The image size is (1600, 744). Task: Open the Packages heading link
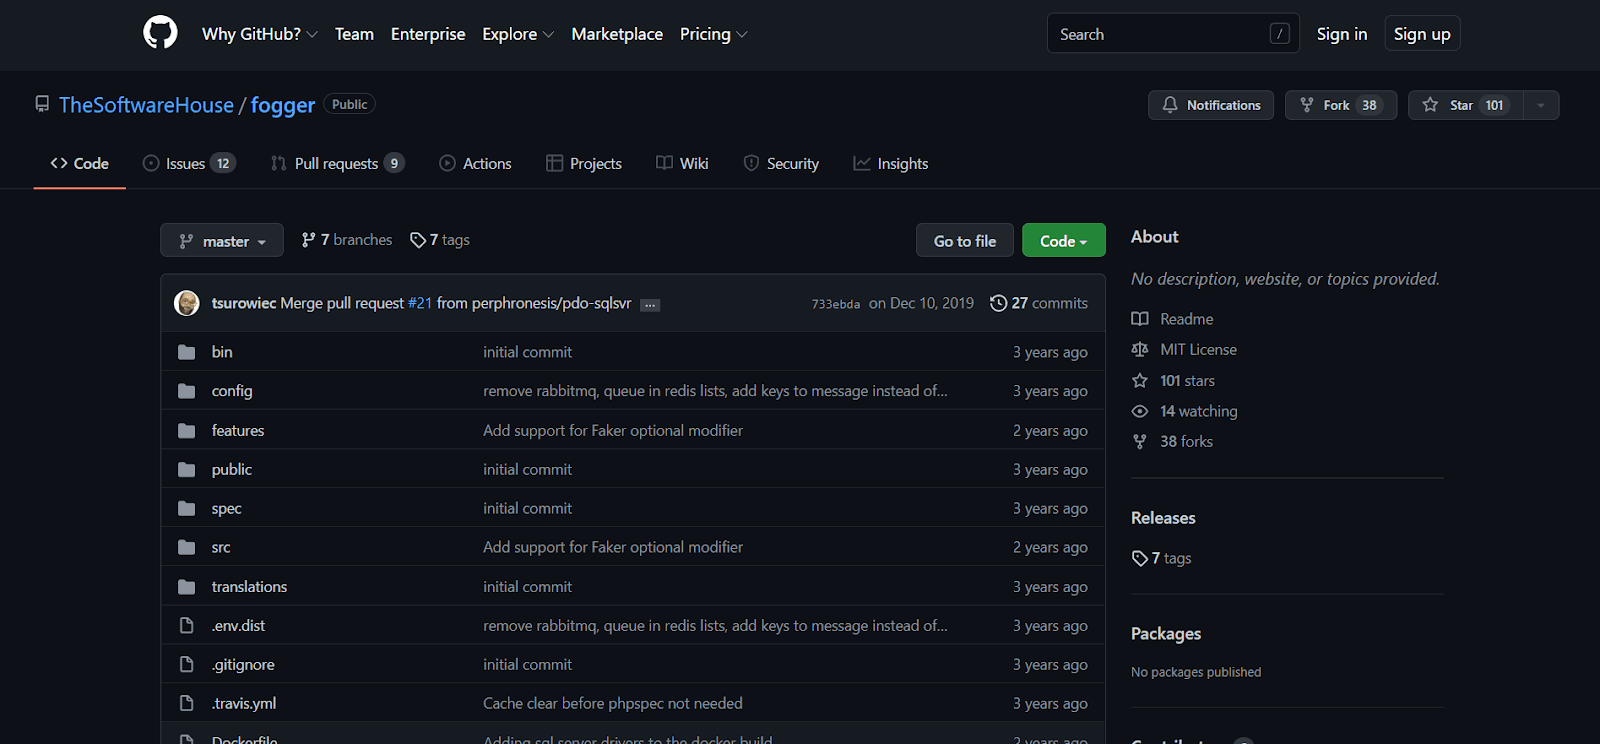coord(1166,634)
